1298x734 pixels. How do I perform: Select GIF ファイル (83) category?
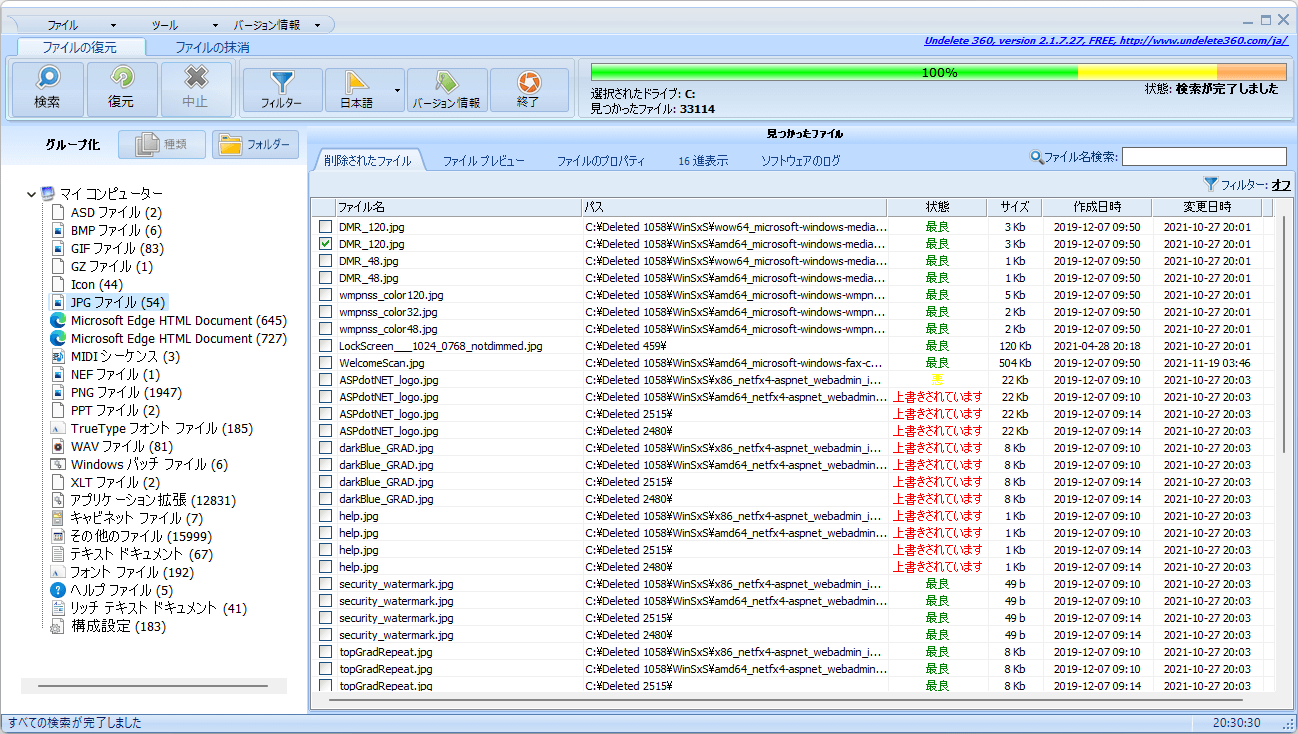point(117,248)
